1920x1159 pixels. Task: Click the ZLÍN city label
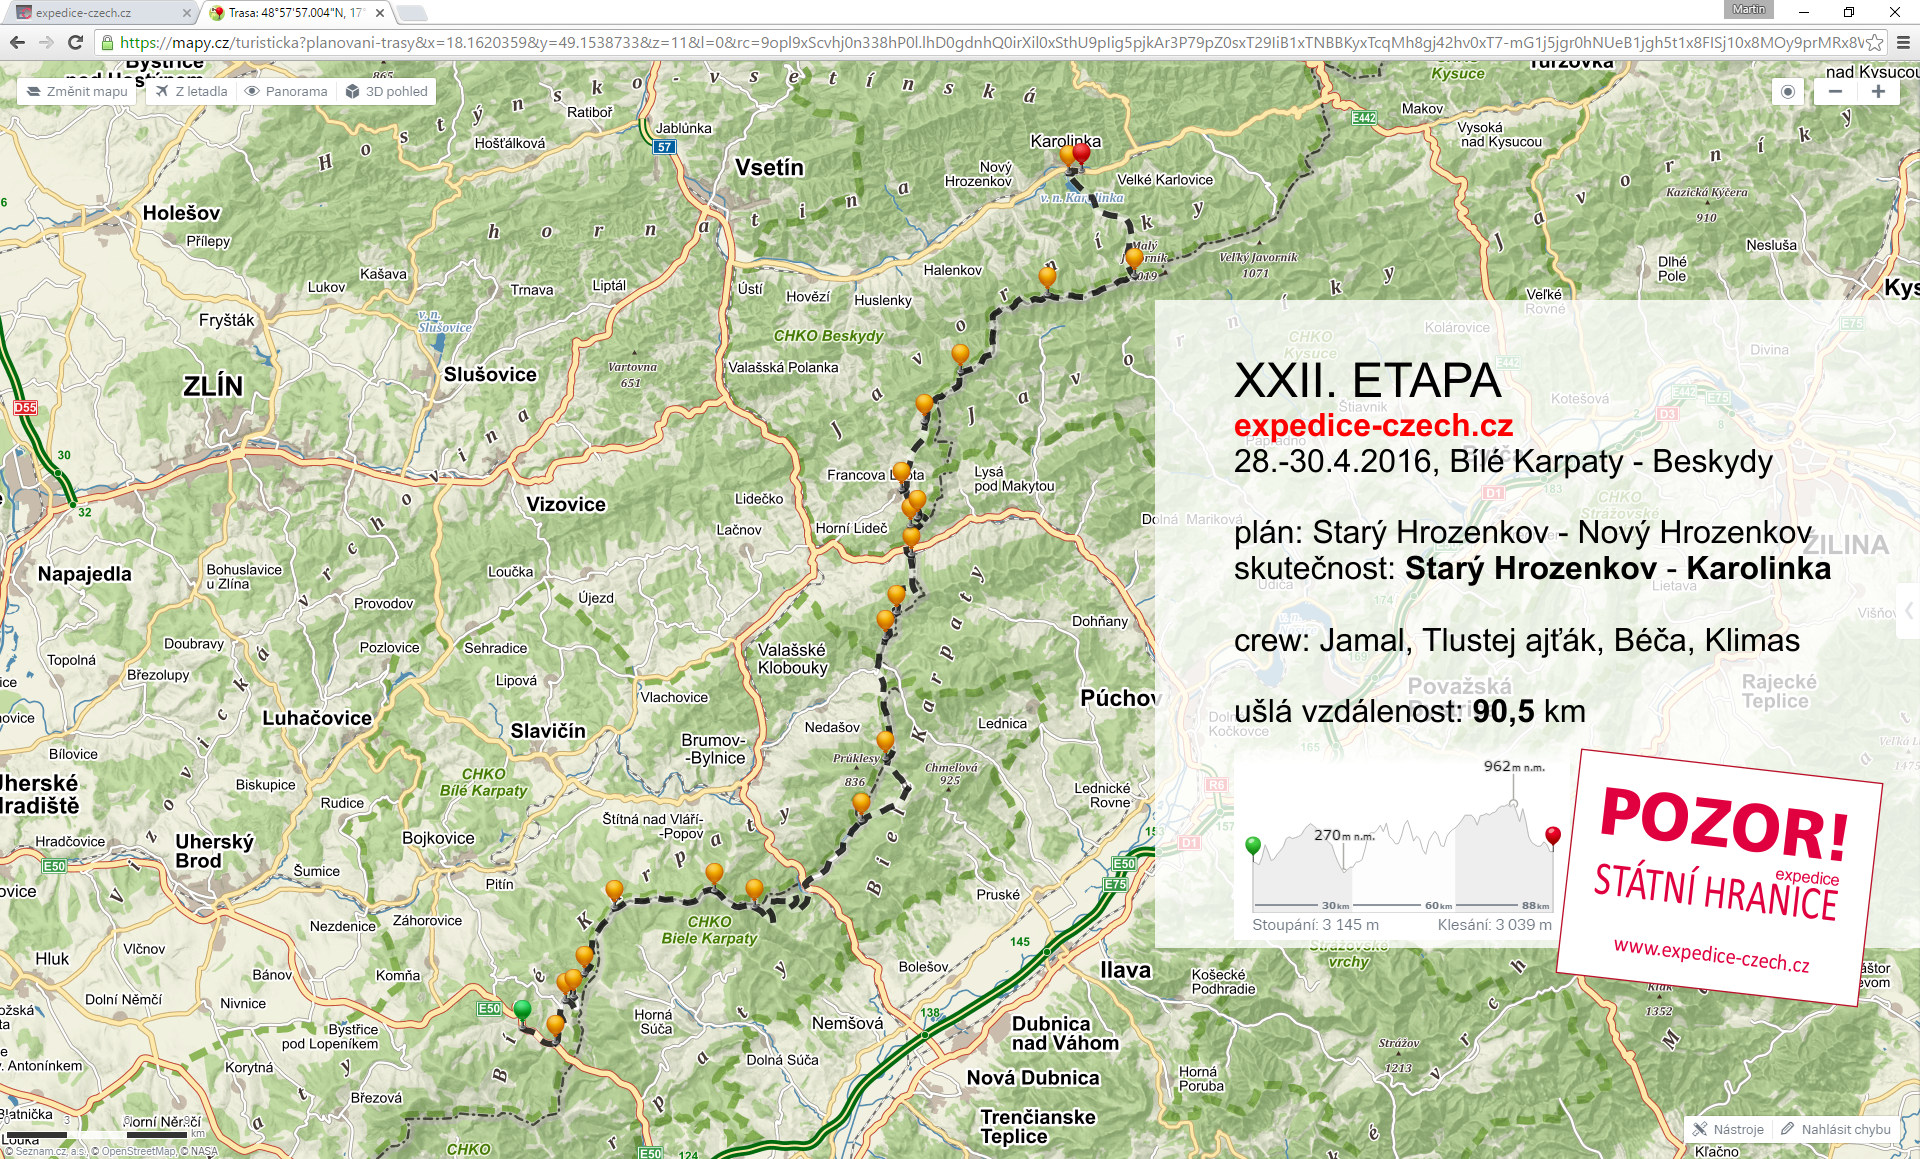[x=213, y=386]
